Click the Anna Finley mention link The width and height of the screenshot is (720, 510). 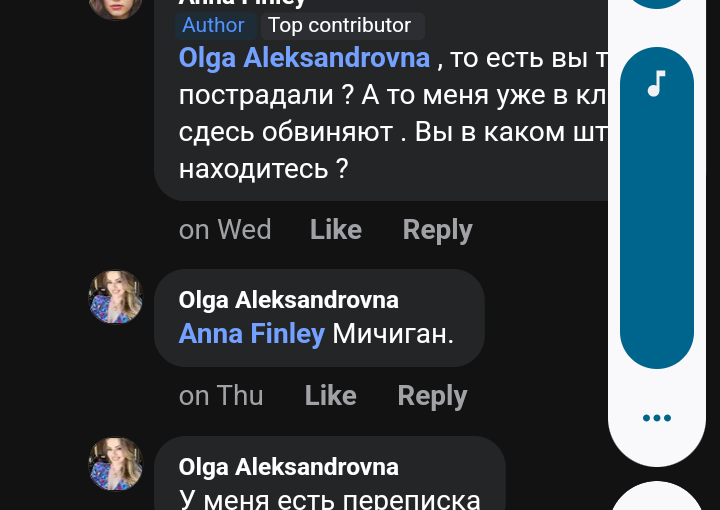pos(251,333)
